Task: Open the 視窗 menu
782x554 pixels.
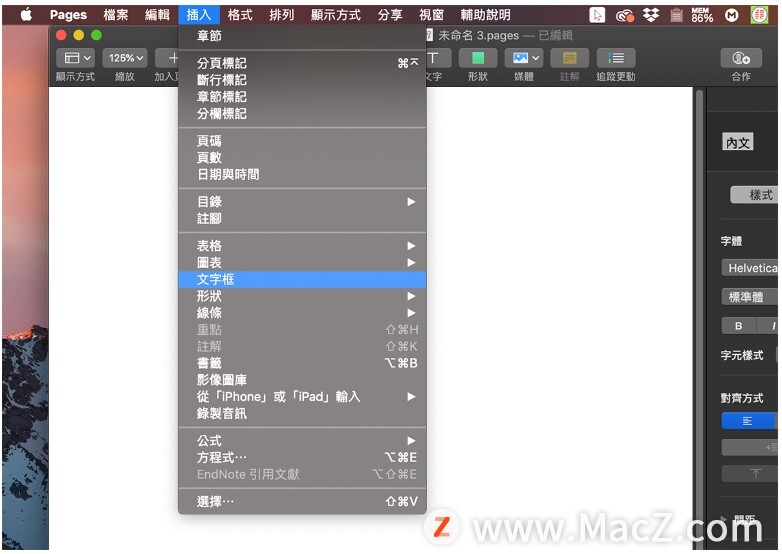Action: (431, 15)
